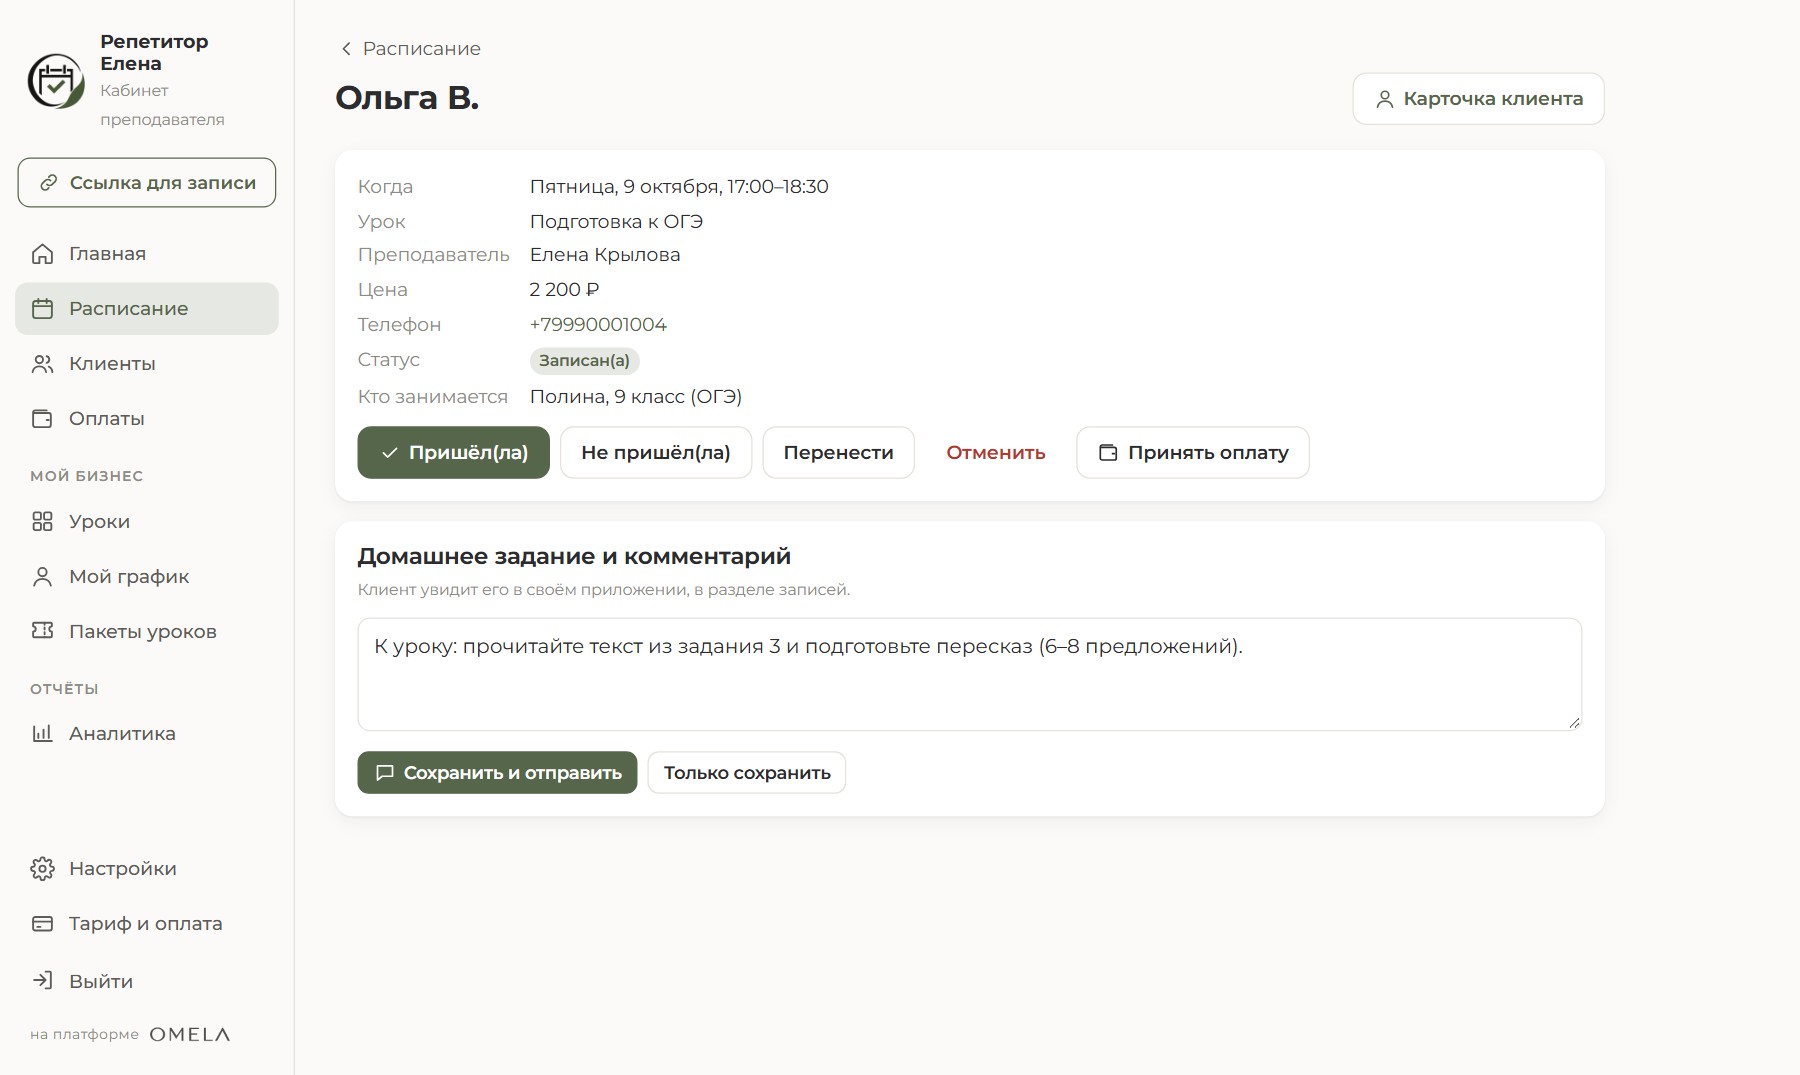Click the Перенести button

[839, 453]
